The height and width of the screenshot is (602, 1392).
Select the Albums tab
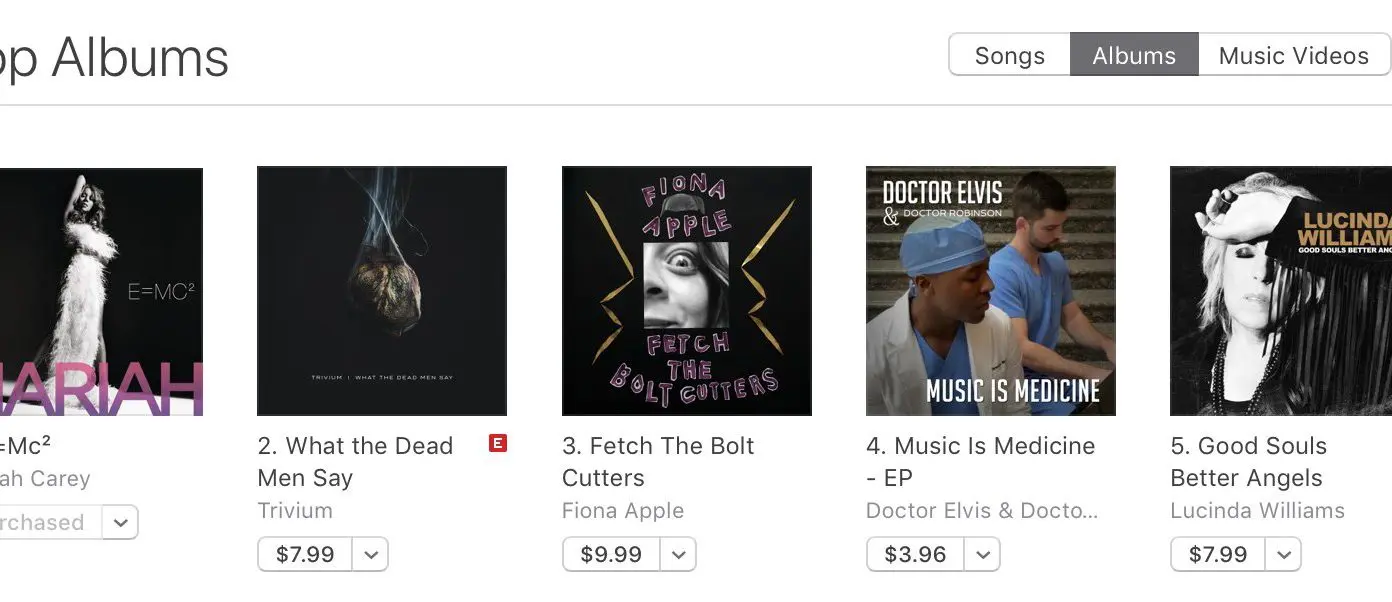1134,56
